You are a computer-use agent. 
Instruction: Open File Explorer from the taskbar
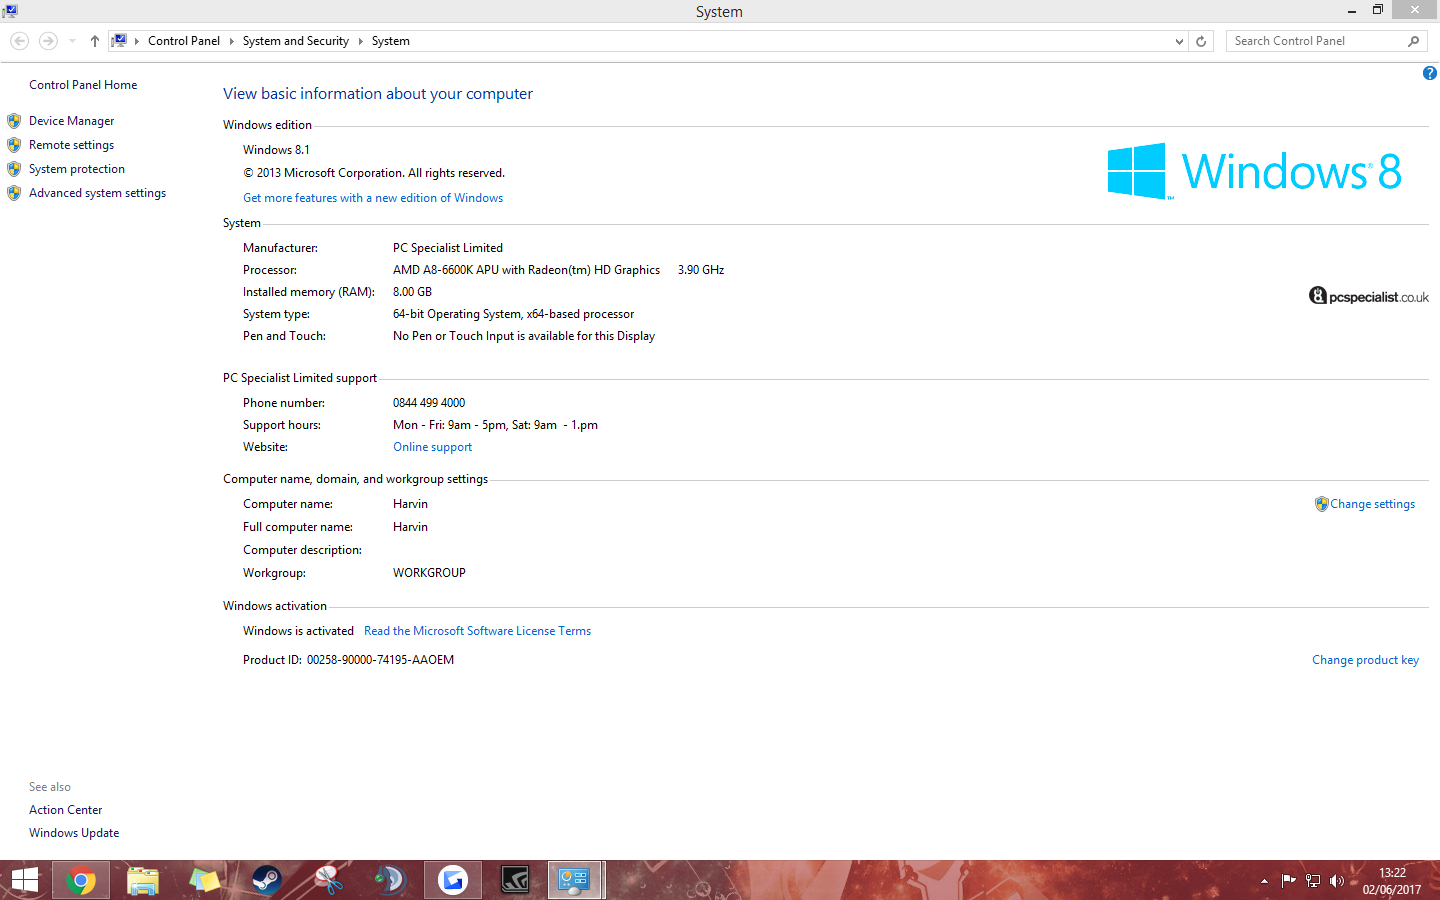(x=143, y=880)
